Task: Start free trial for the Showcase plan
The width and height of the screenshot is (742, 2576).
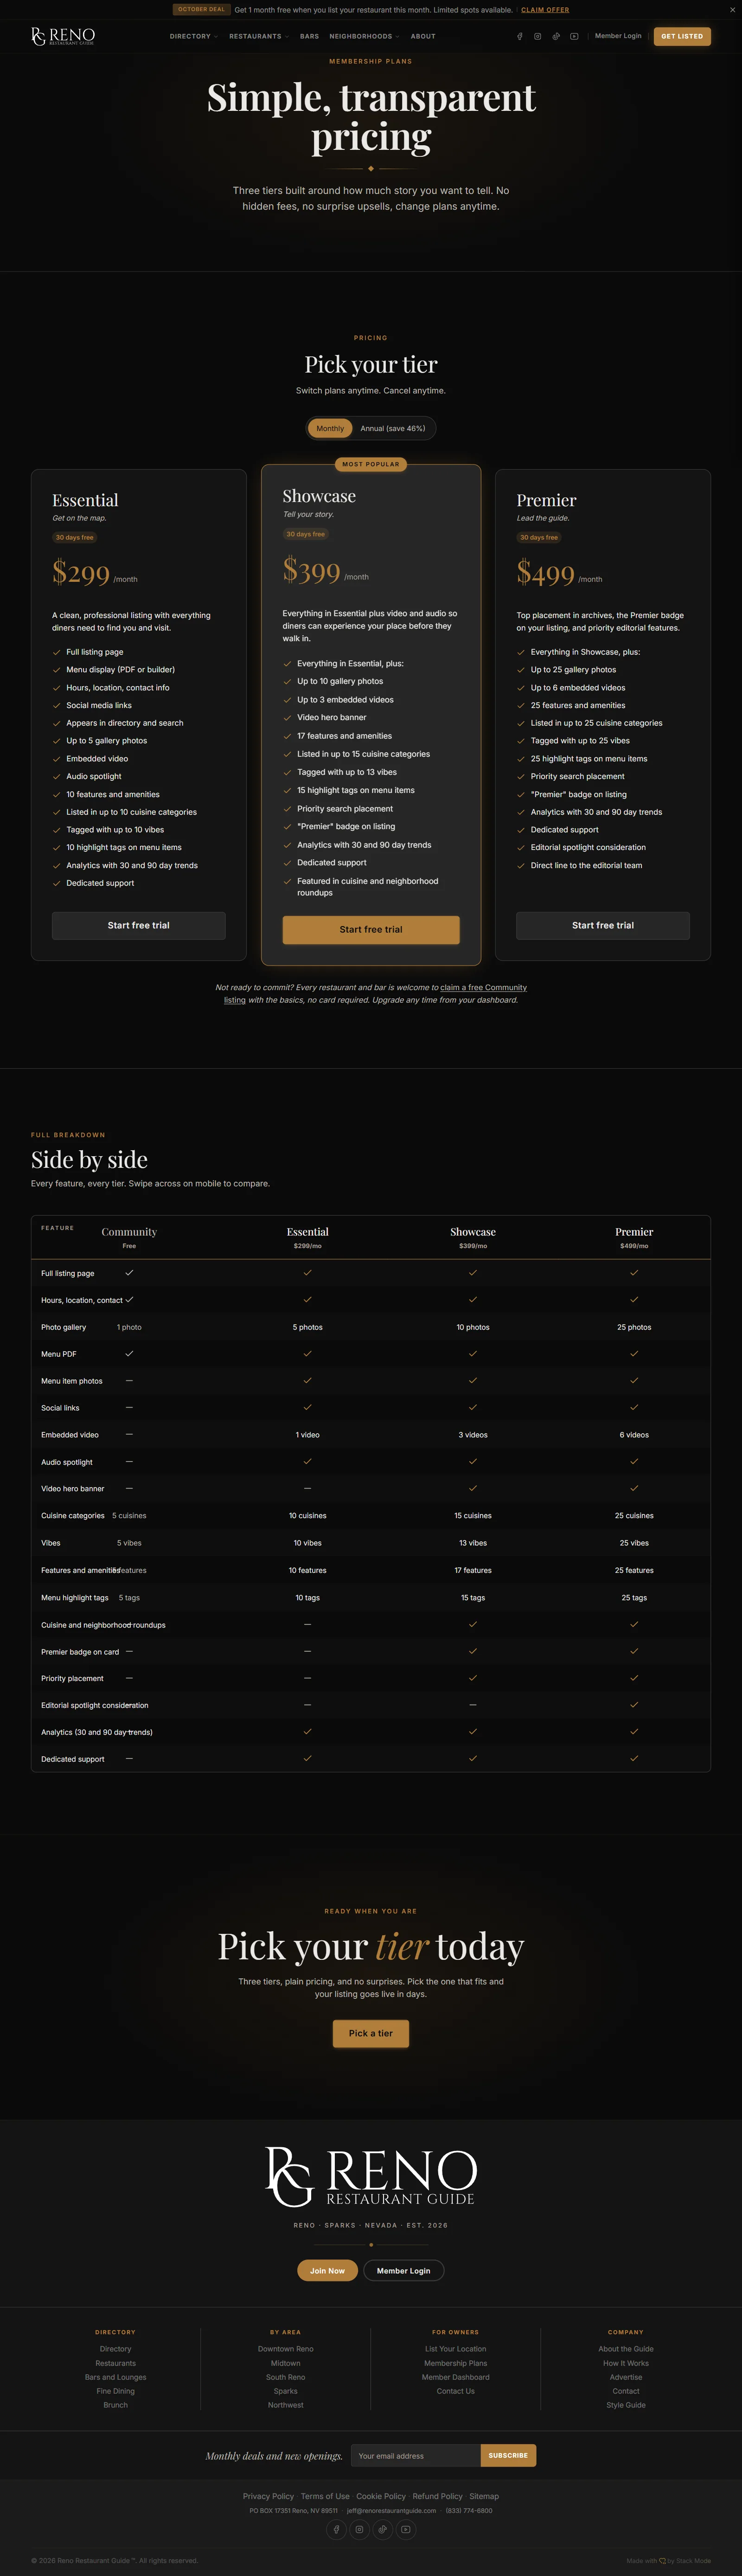Action: pyautogui.click(x=371, y=929)
